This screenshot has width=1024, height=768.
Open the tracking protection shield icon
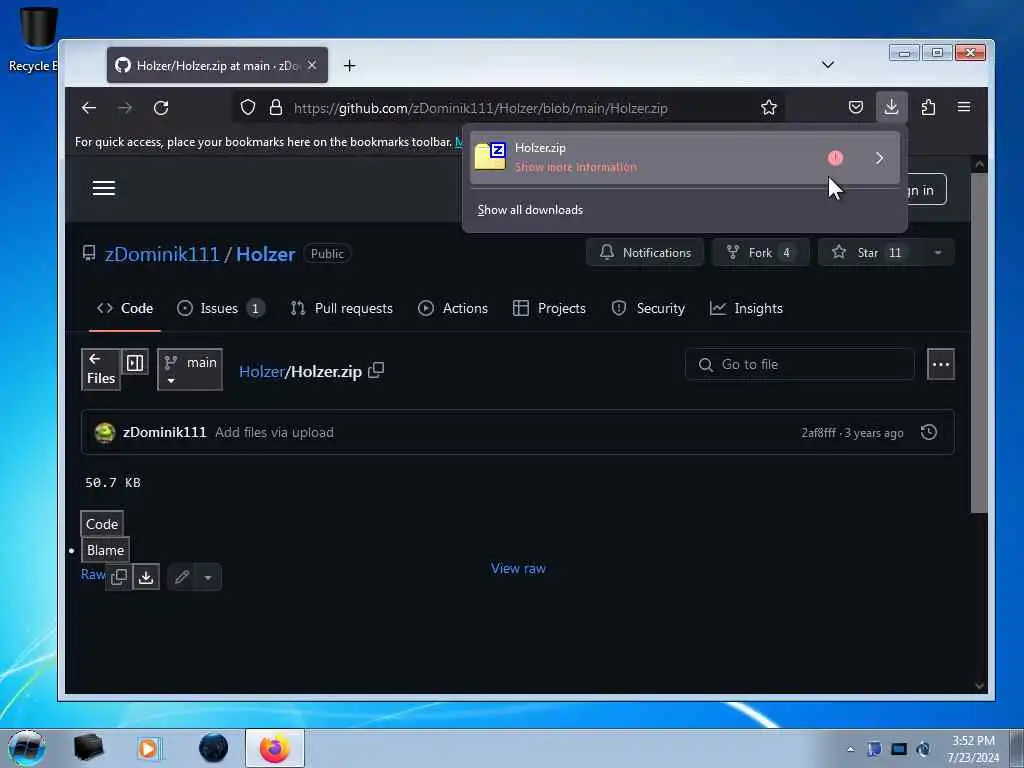point(248,107)
